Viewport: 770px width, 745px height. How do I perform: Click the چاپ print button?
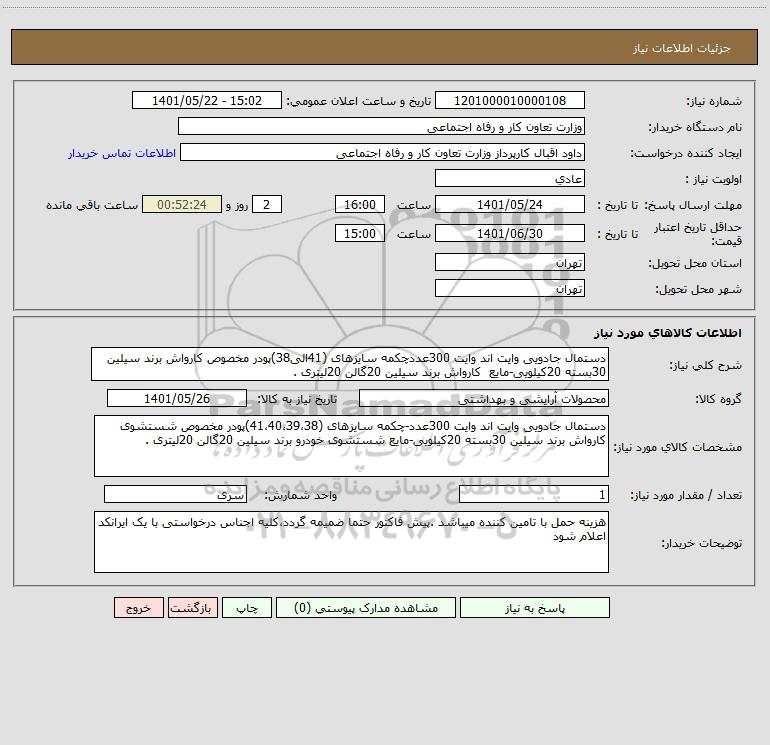247,607
